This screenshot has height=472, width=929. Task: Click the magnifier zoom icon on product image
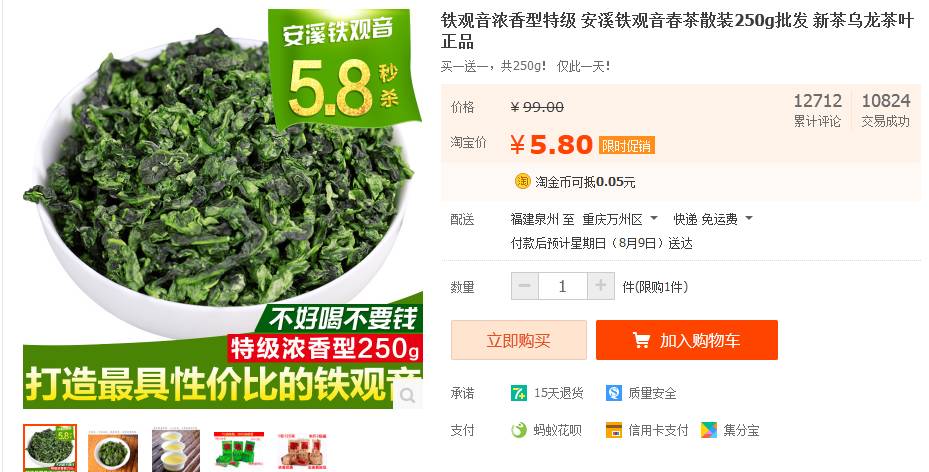407,396
